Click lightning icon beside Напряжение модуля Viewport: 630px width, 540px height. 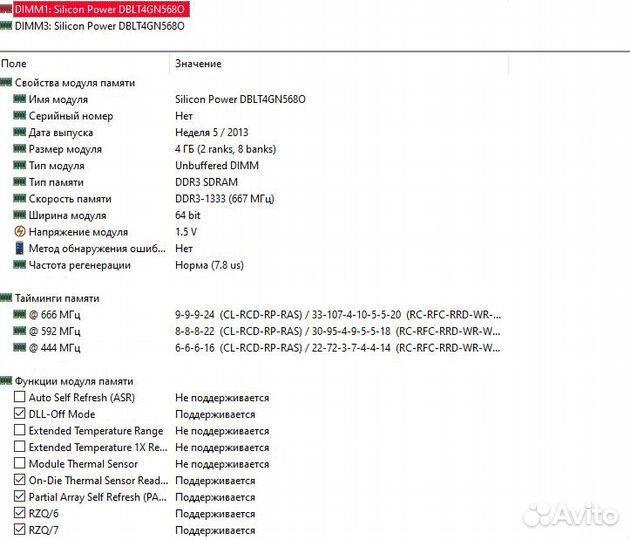19,232
